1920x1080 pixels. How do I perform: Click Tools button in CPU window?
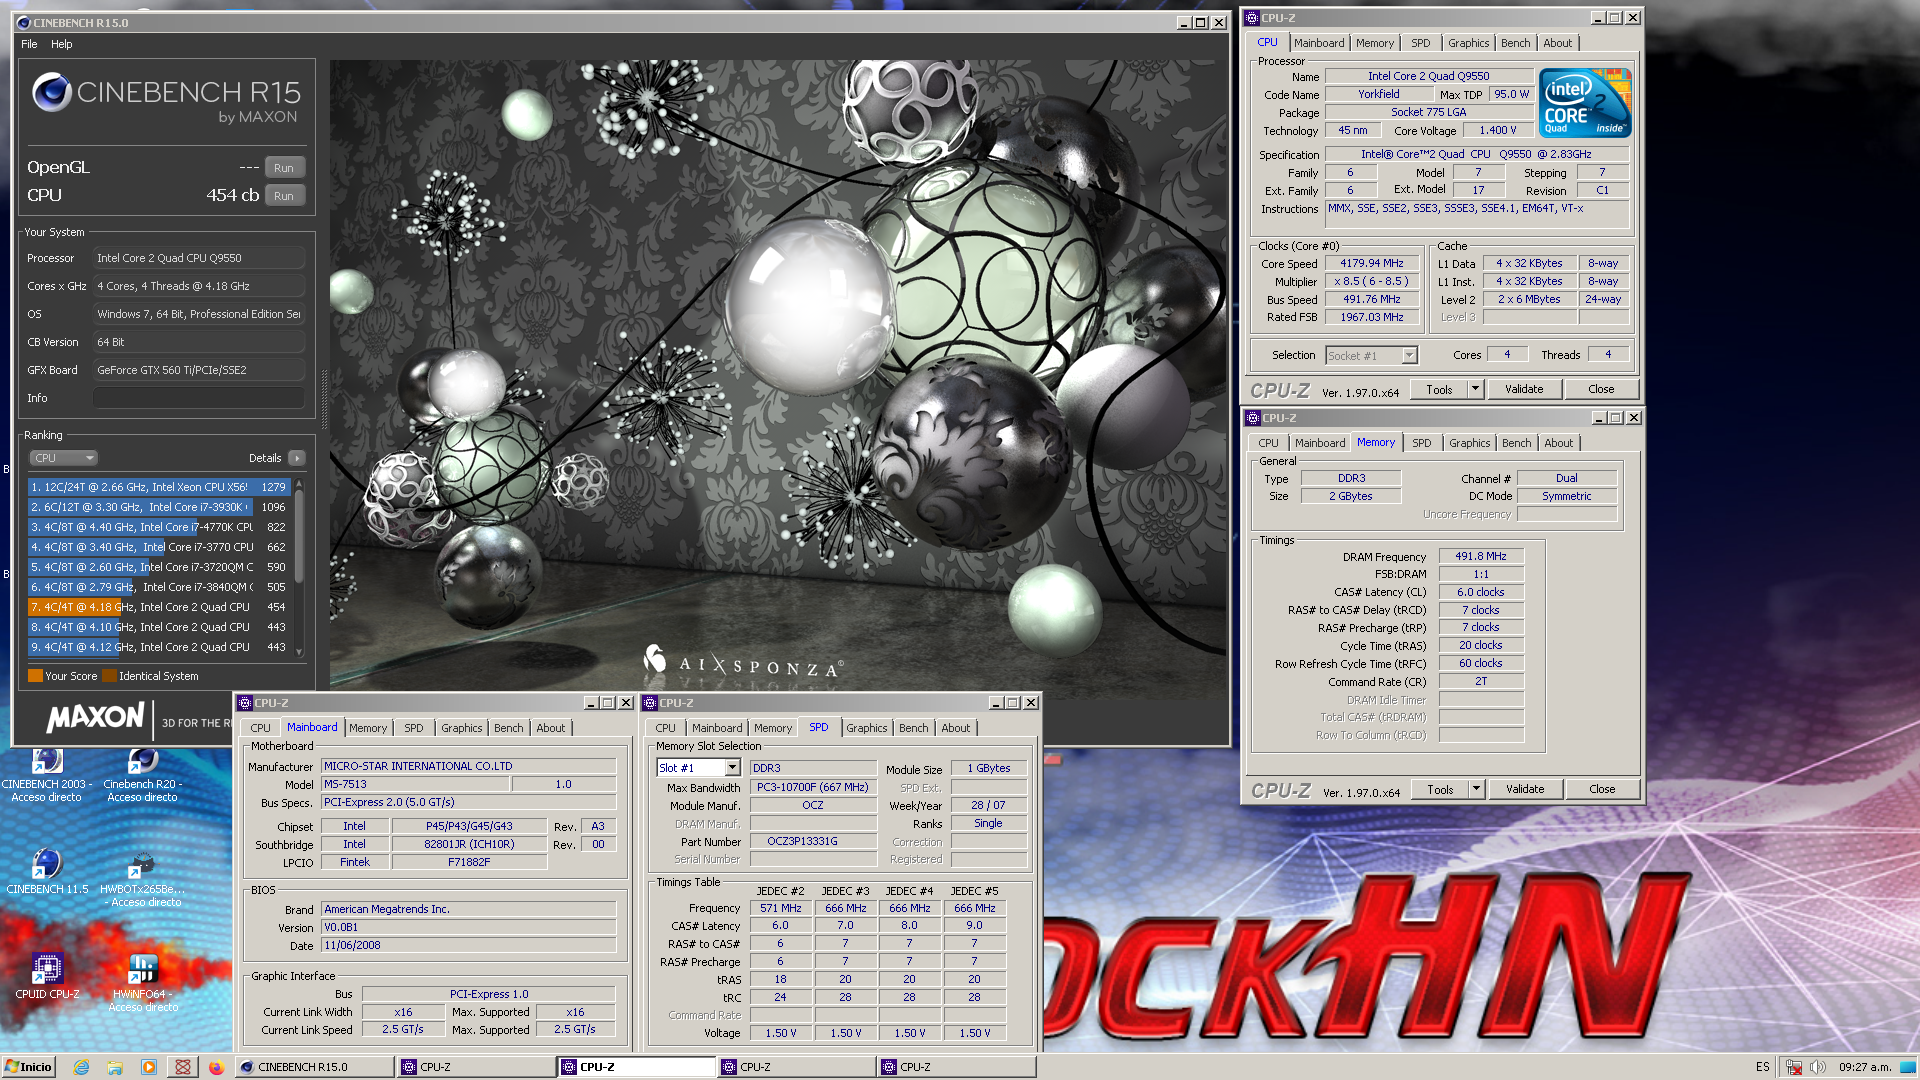(x=1439, y=389)
